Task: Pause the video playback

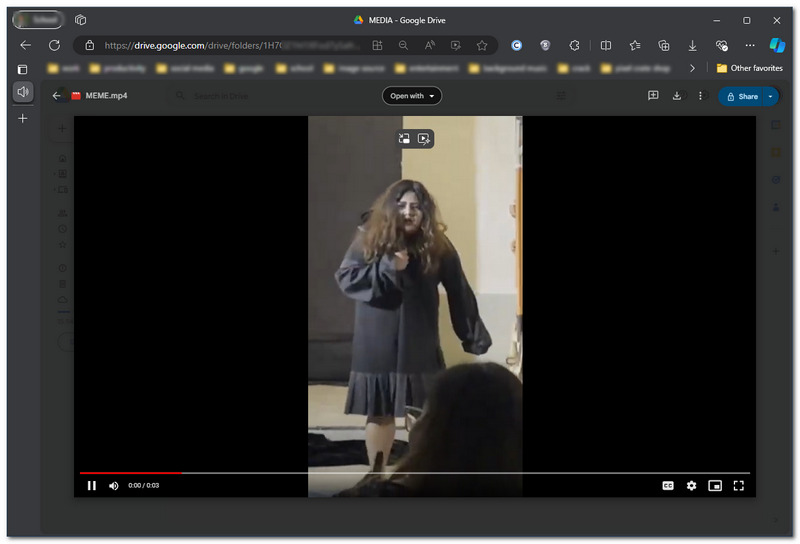Action: (92, 485)
